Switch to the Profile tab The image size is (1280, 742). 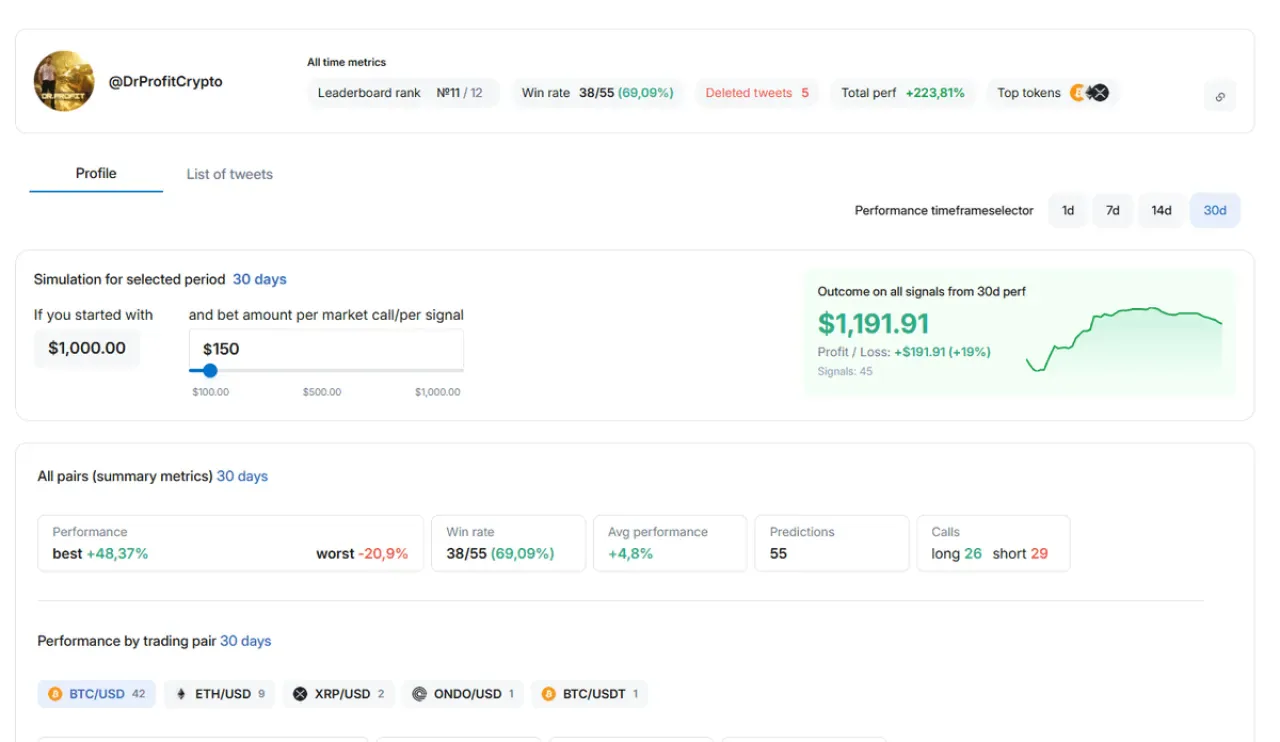tap(96, 174)
